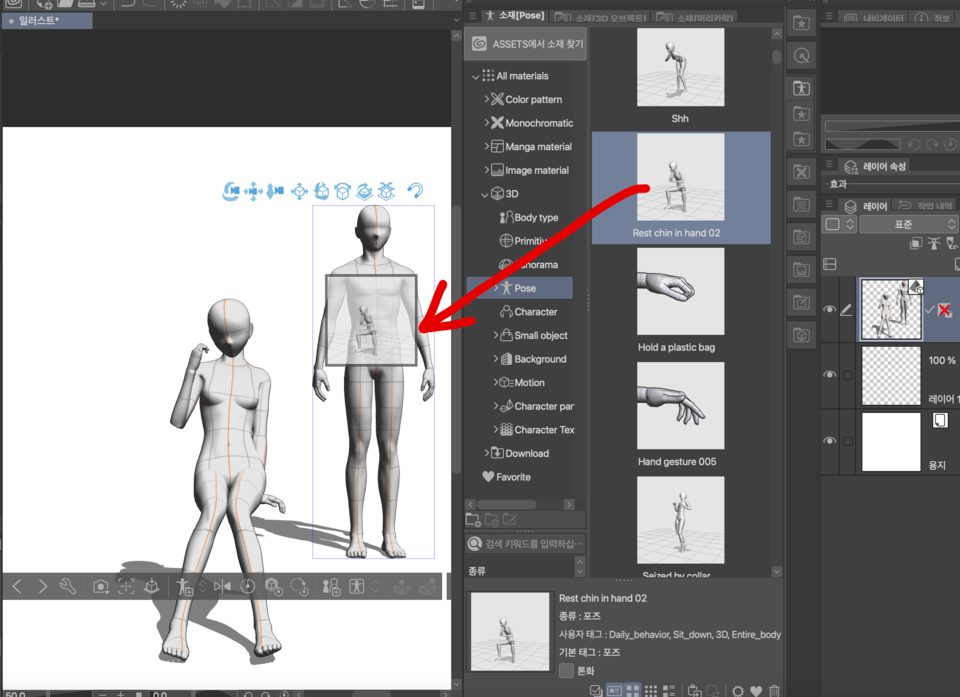Image resolution: width=960 pixels, height=697 pixels.
Task: Toggle the material info detail view button
Action: point(614,690)
